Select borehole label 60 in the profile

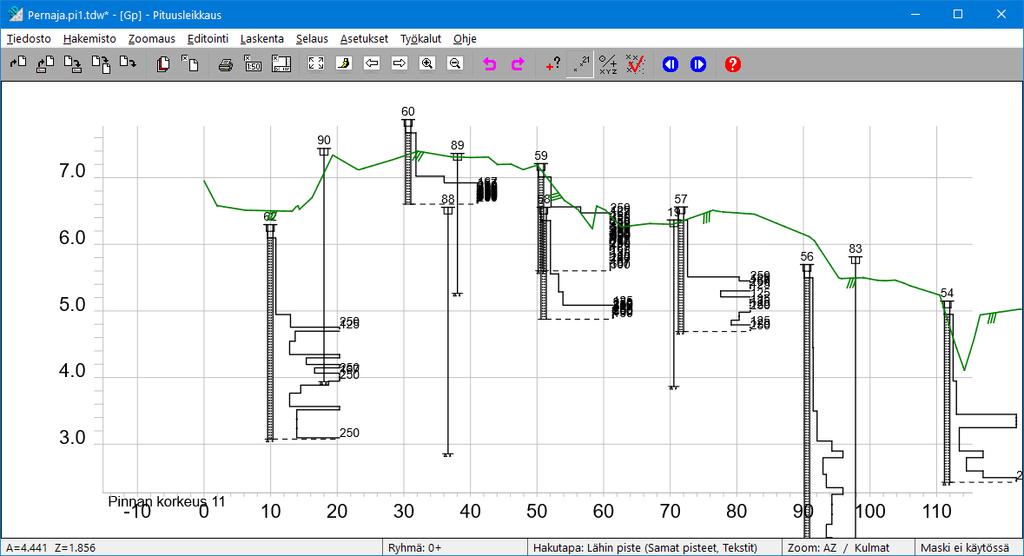408,112
